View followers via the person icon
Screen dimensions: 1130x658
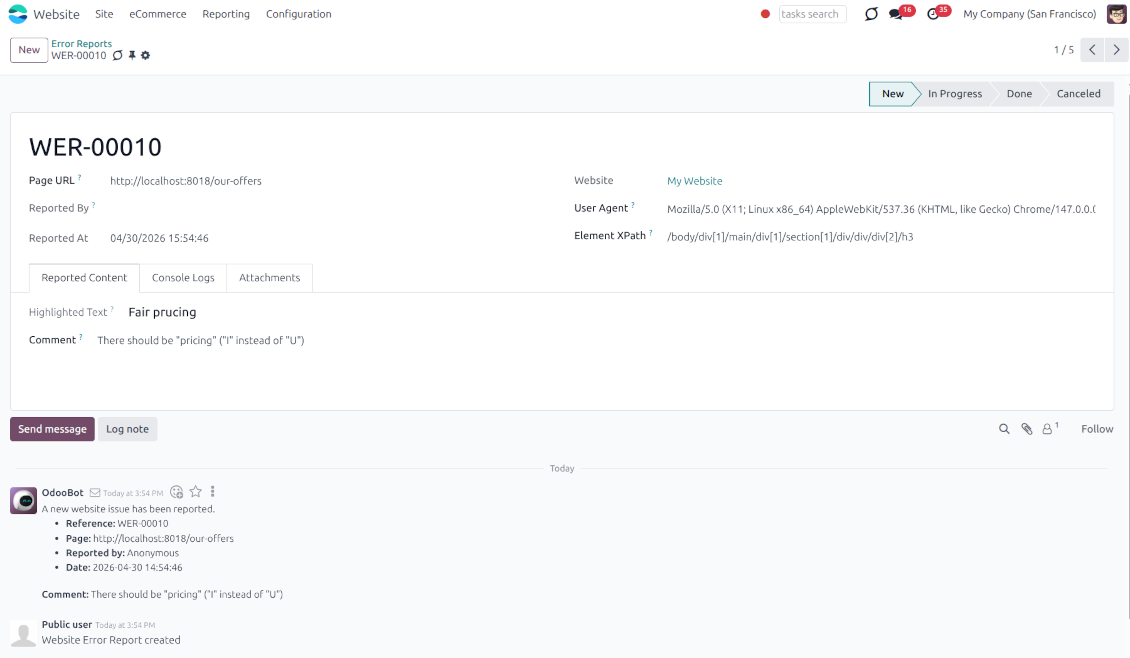point(1047,428)
